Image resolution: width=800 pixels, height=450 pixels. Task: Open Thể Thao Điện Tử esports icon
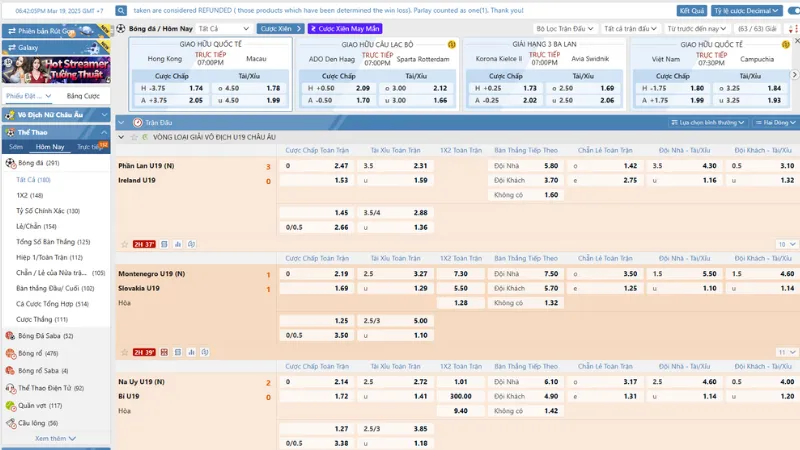(x=10, y=388)
